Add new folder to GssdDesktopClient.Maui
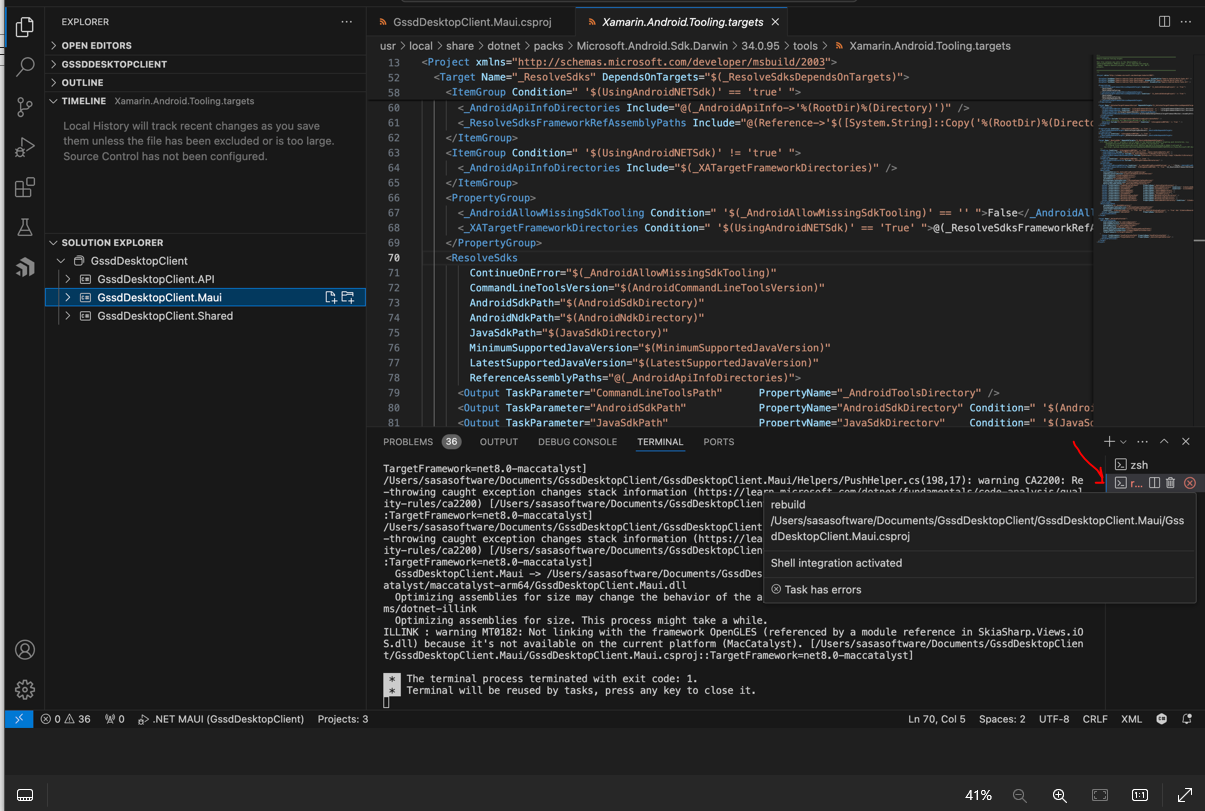The image size is (1205, 811). [x=348, y=297]
